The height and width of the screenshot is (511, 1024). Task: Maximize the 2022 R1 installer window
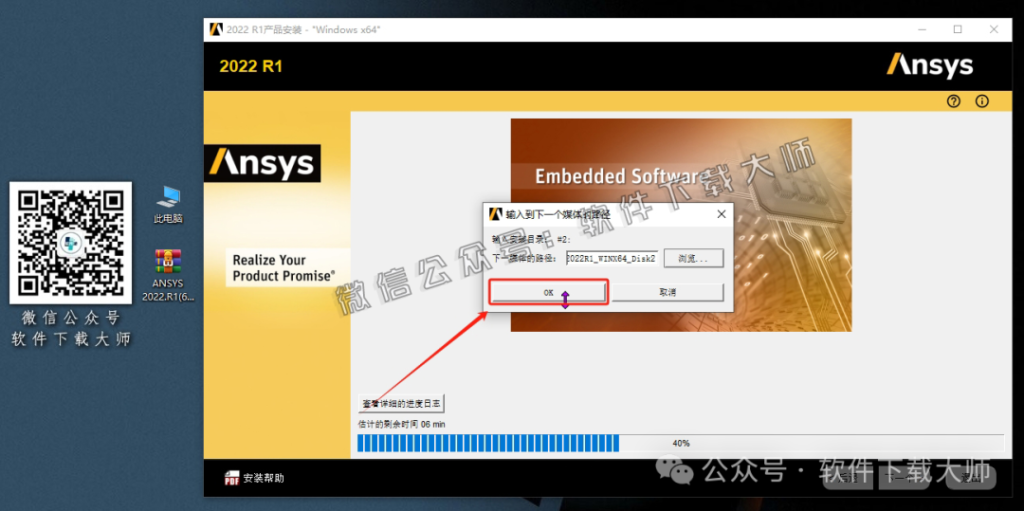[x=957, y=30]
